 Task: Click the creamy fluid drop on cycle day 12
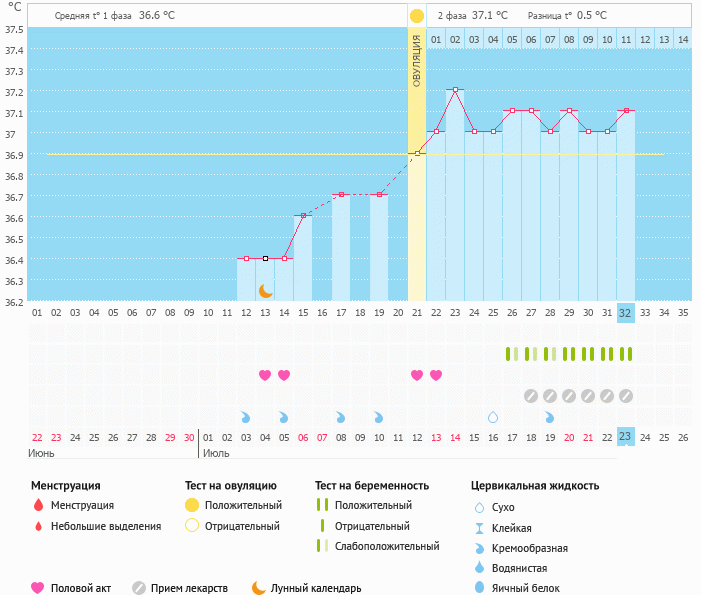[x=246, y=417]
